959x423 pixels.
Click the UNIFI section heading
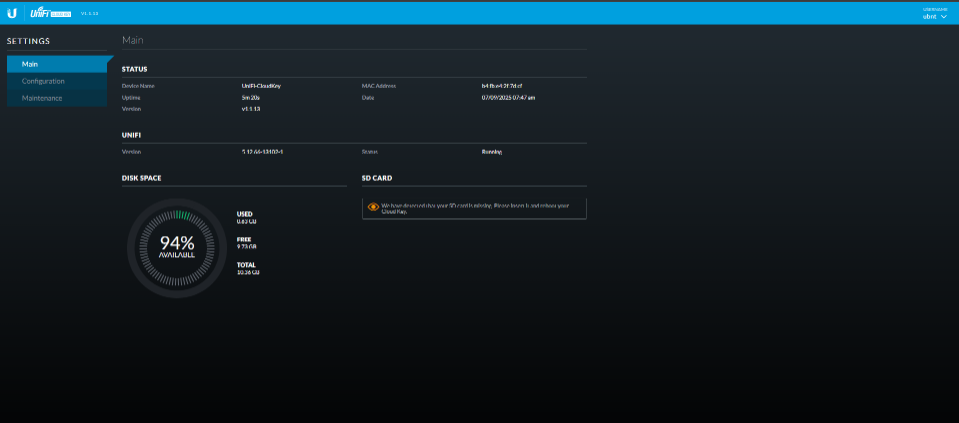click(x=131, y=135)
